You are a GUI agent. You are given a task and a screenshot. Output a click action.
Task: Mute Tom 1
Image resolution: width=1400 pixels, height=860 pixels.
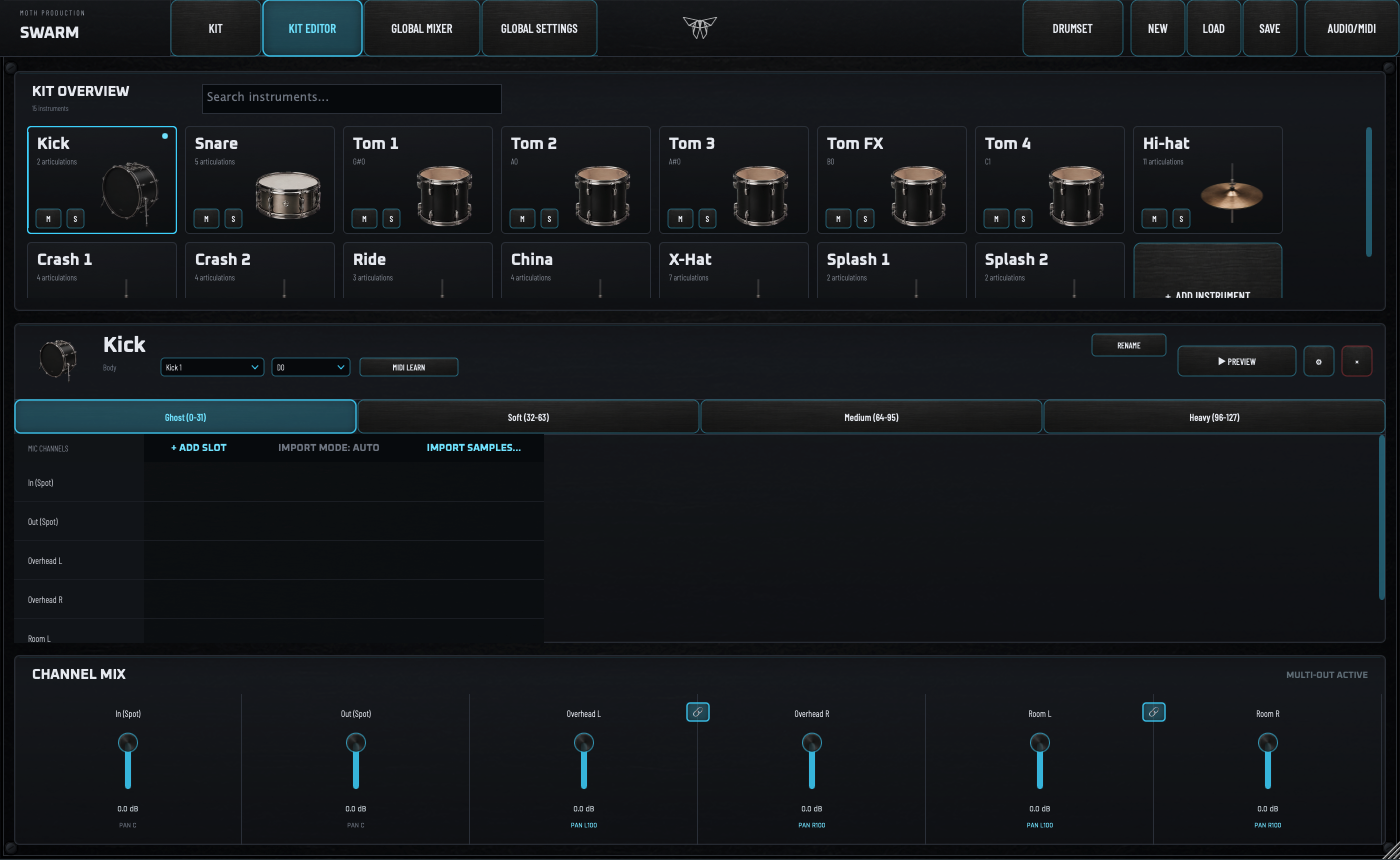tap(364, 218)
